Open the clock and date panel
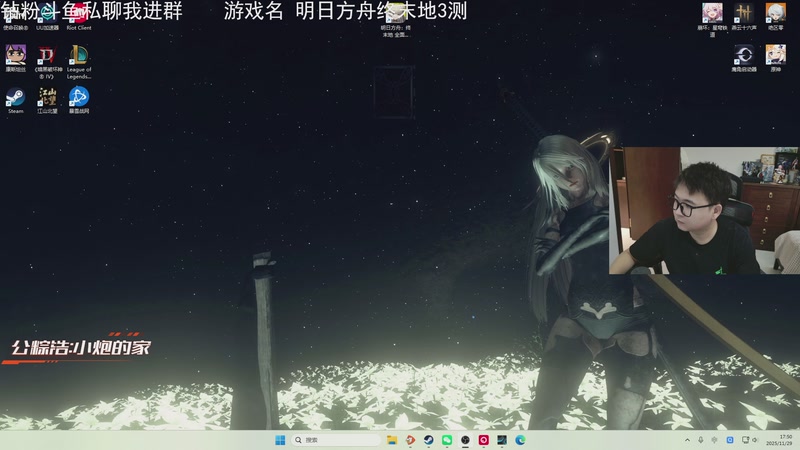 (779, 440)
